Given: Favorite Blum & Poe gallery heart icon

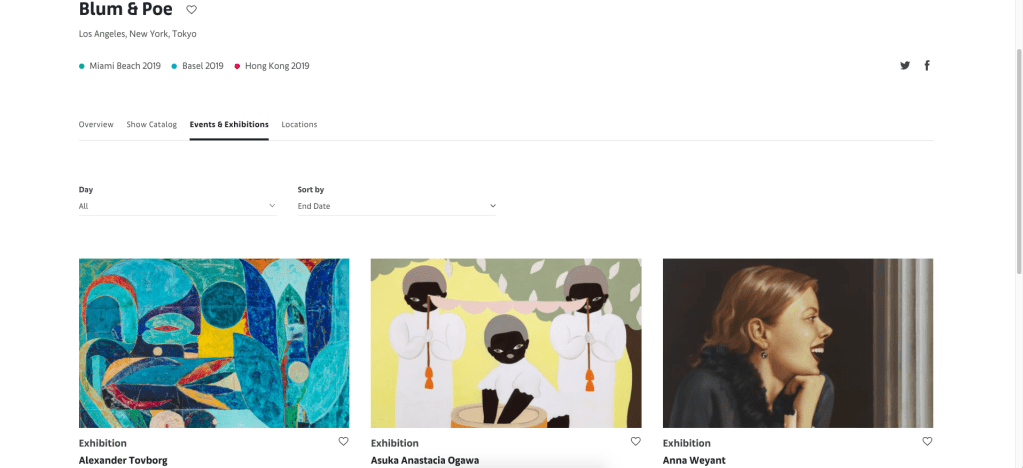Looking at the screenshot, I should pyautogui.click(x=192, y=10).
